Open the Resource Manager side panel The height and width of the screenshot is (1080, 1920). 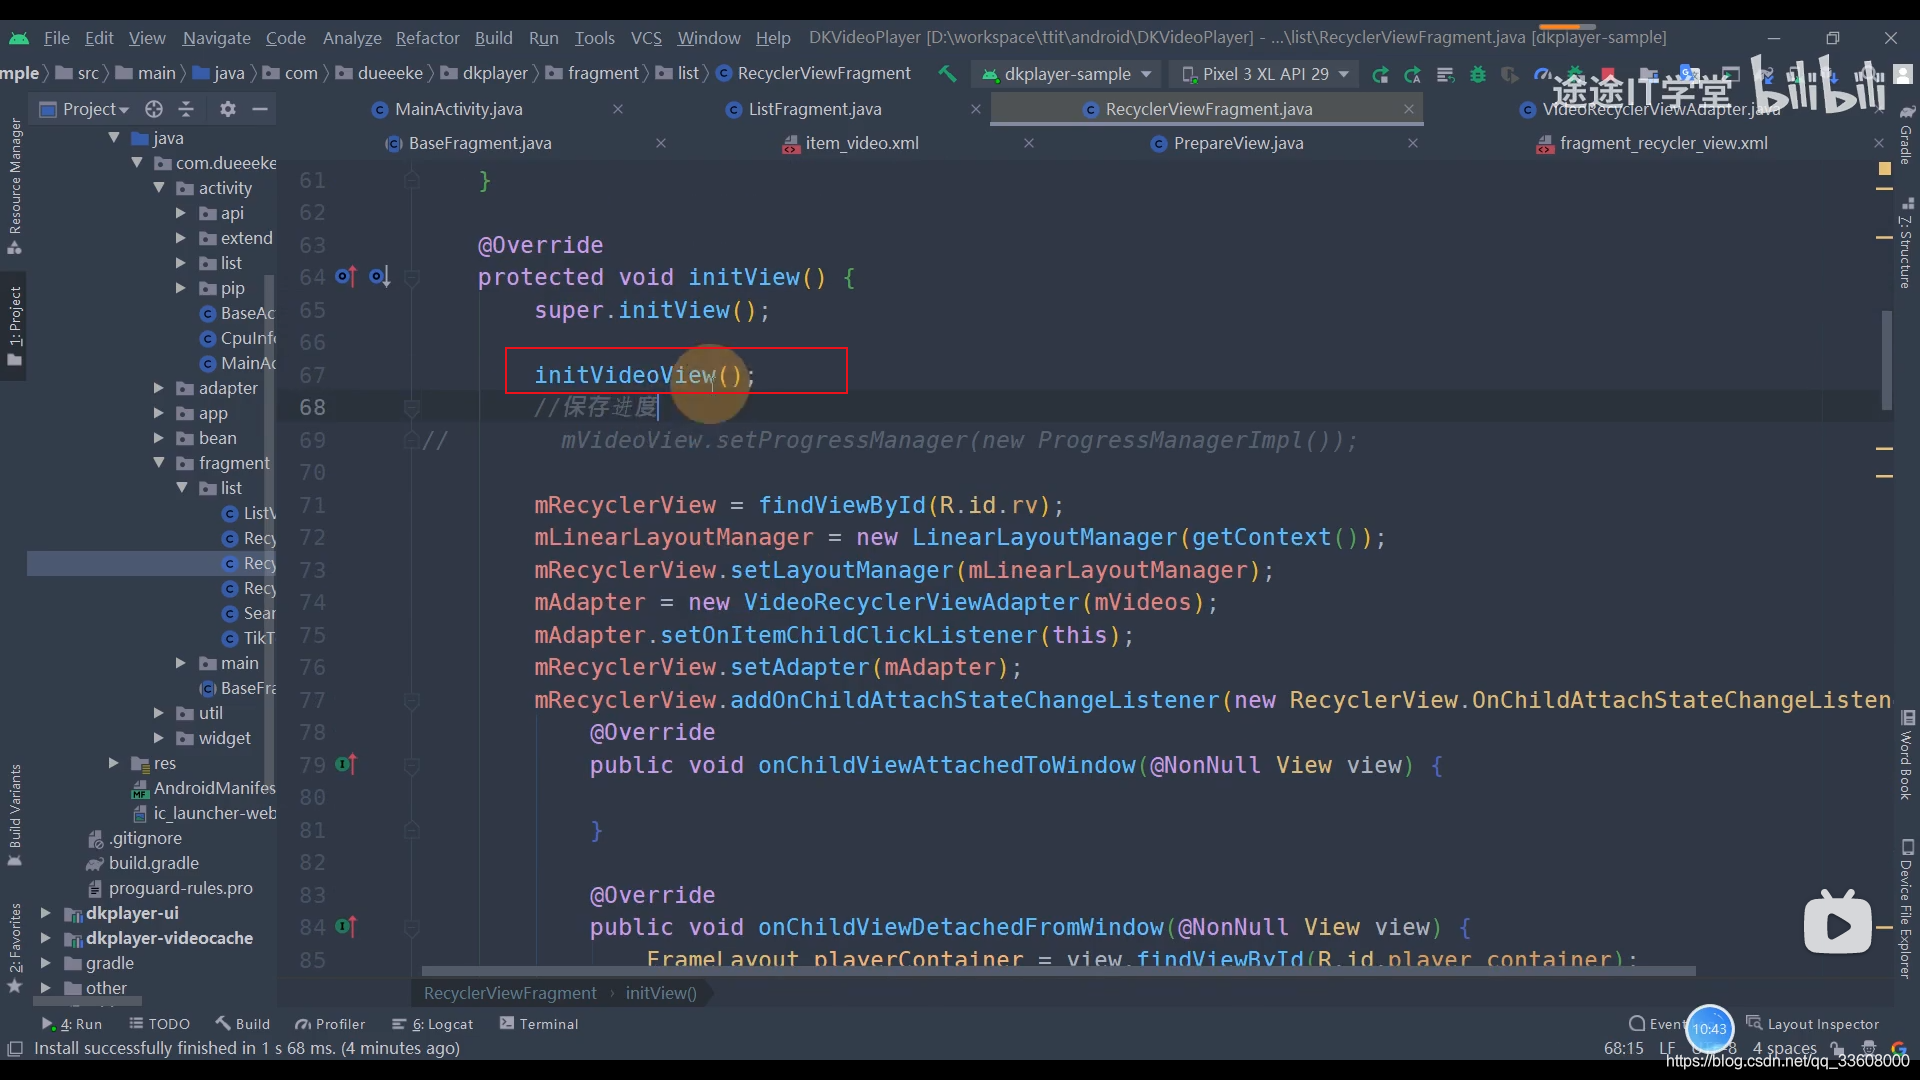click(15, 185)
